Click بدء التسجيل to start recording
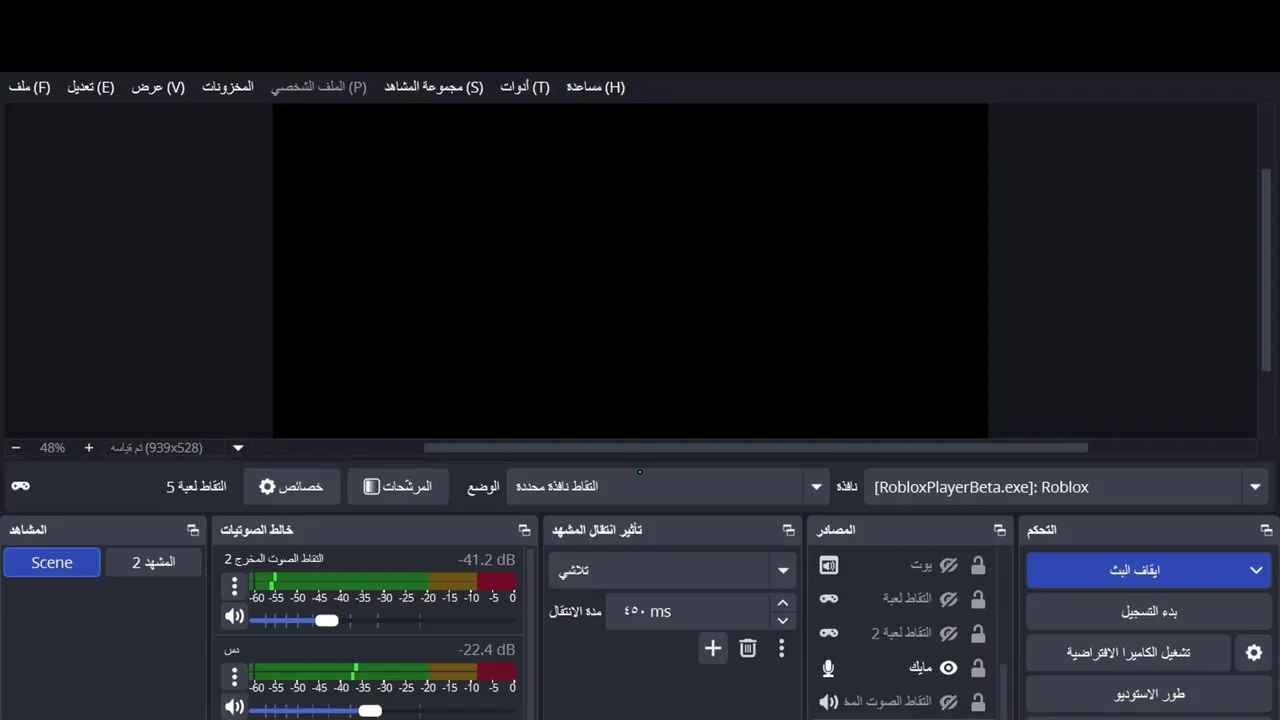 point(1149,611)
